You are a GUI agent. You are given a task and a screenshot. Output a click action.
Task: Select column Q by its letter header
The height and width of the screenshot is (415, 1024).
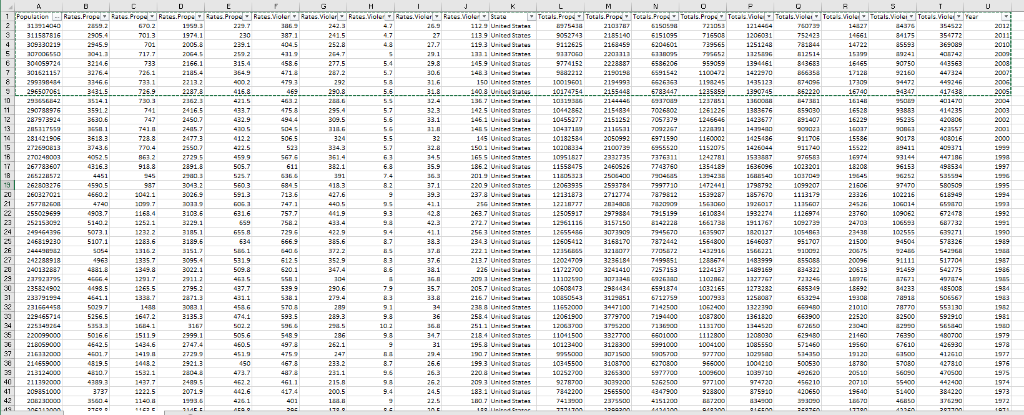tap(798, 5)
